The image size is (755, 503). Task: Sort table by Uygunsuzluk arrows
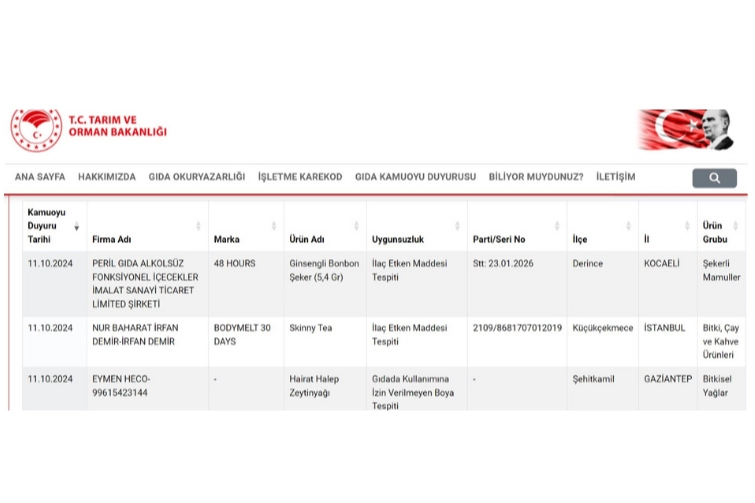click(x=457, y=226)
